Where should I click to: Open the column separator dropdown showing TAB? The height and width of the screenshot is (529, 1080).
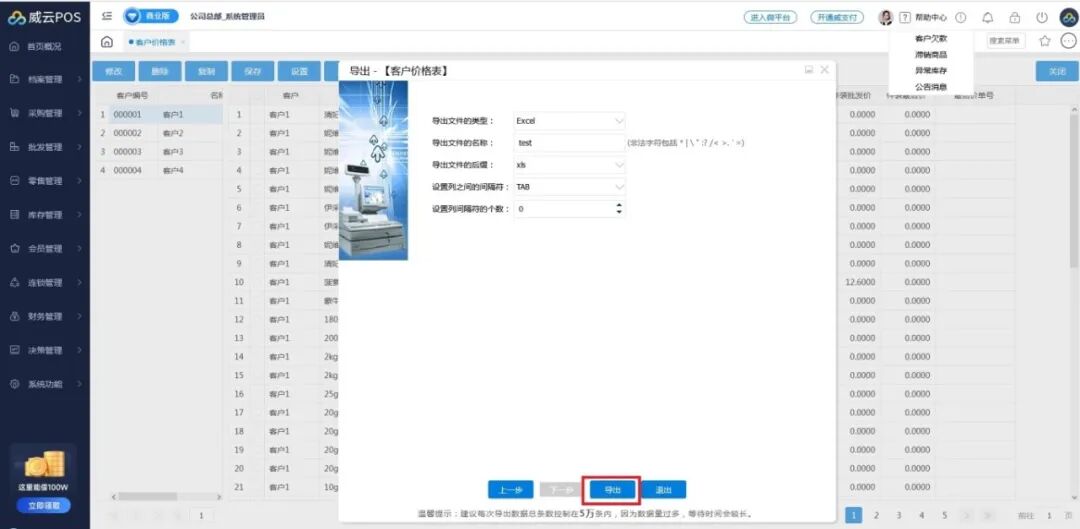click(x=569, y=187)
